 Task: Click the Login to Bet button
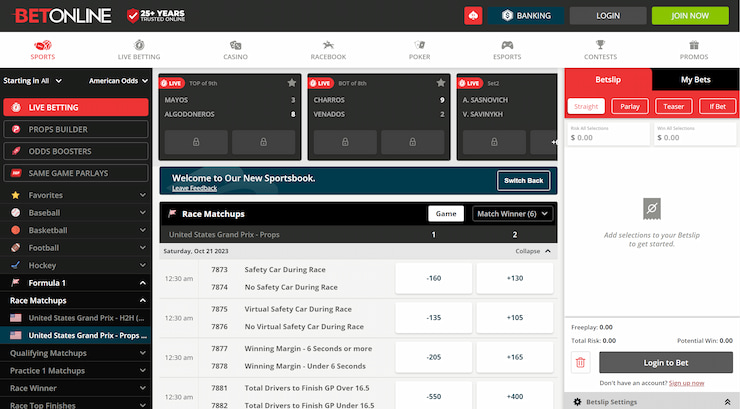tap(666, 363)
